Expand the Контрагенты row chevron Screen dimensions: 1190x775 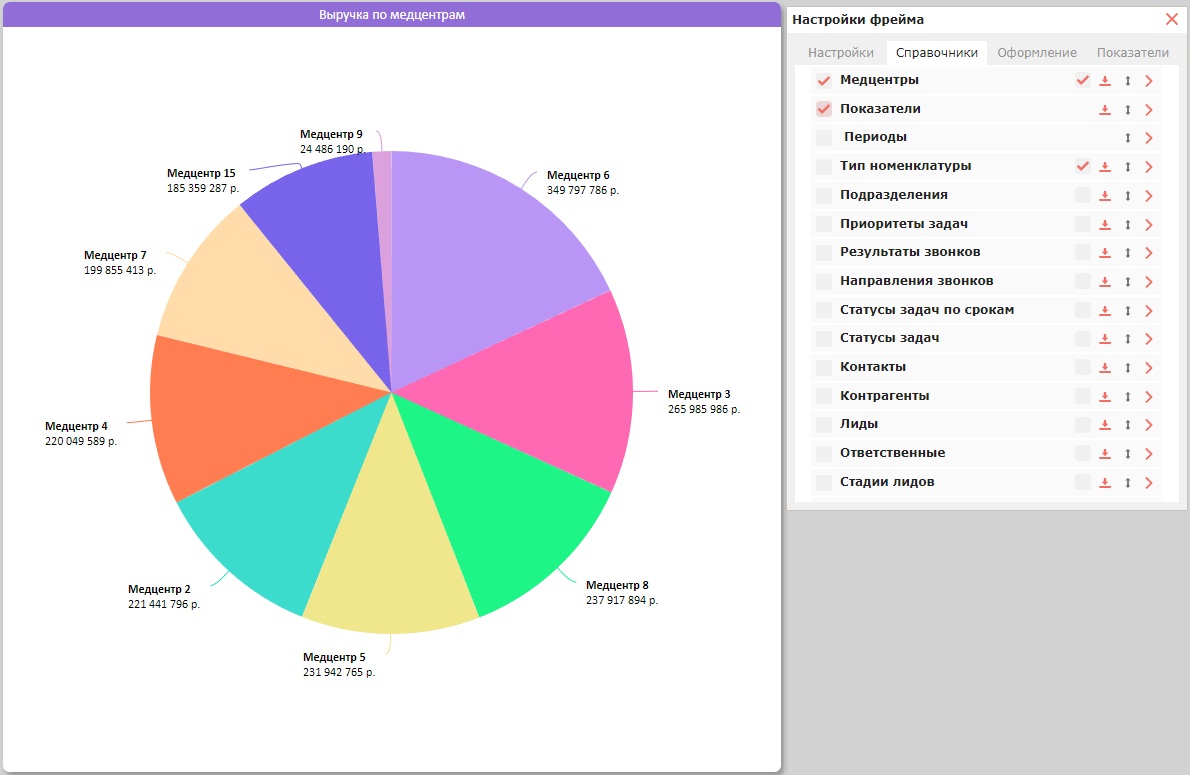(x=1149, y=396)
